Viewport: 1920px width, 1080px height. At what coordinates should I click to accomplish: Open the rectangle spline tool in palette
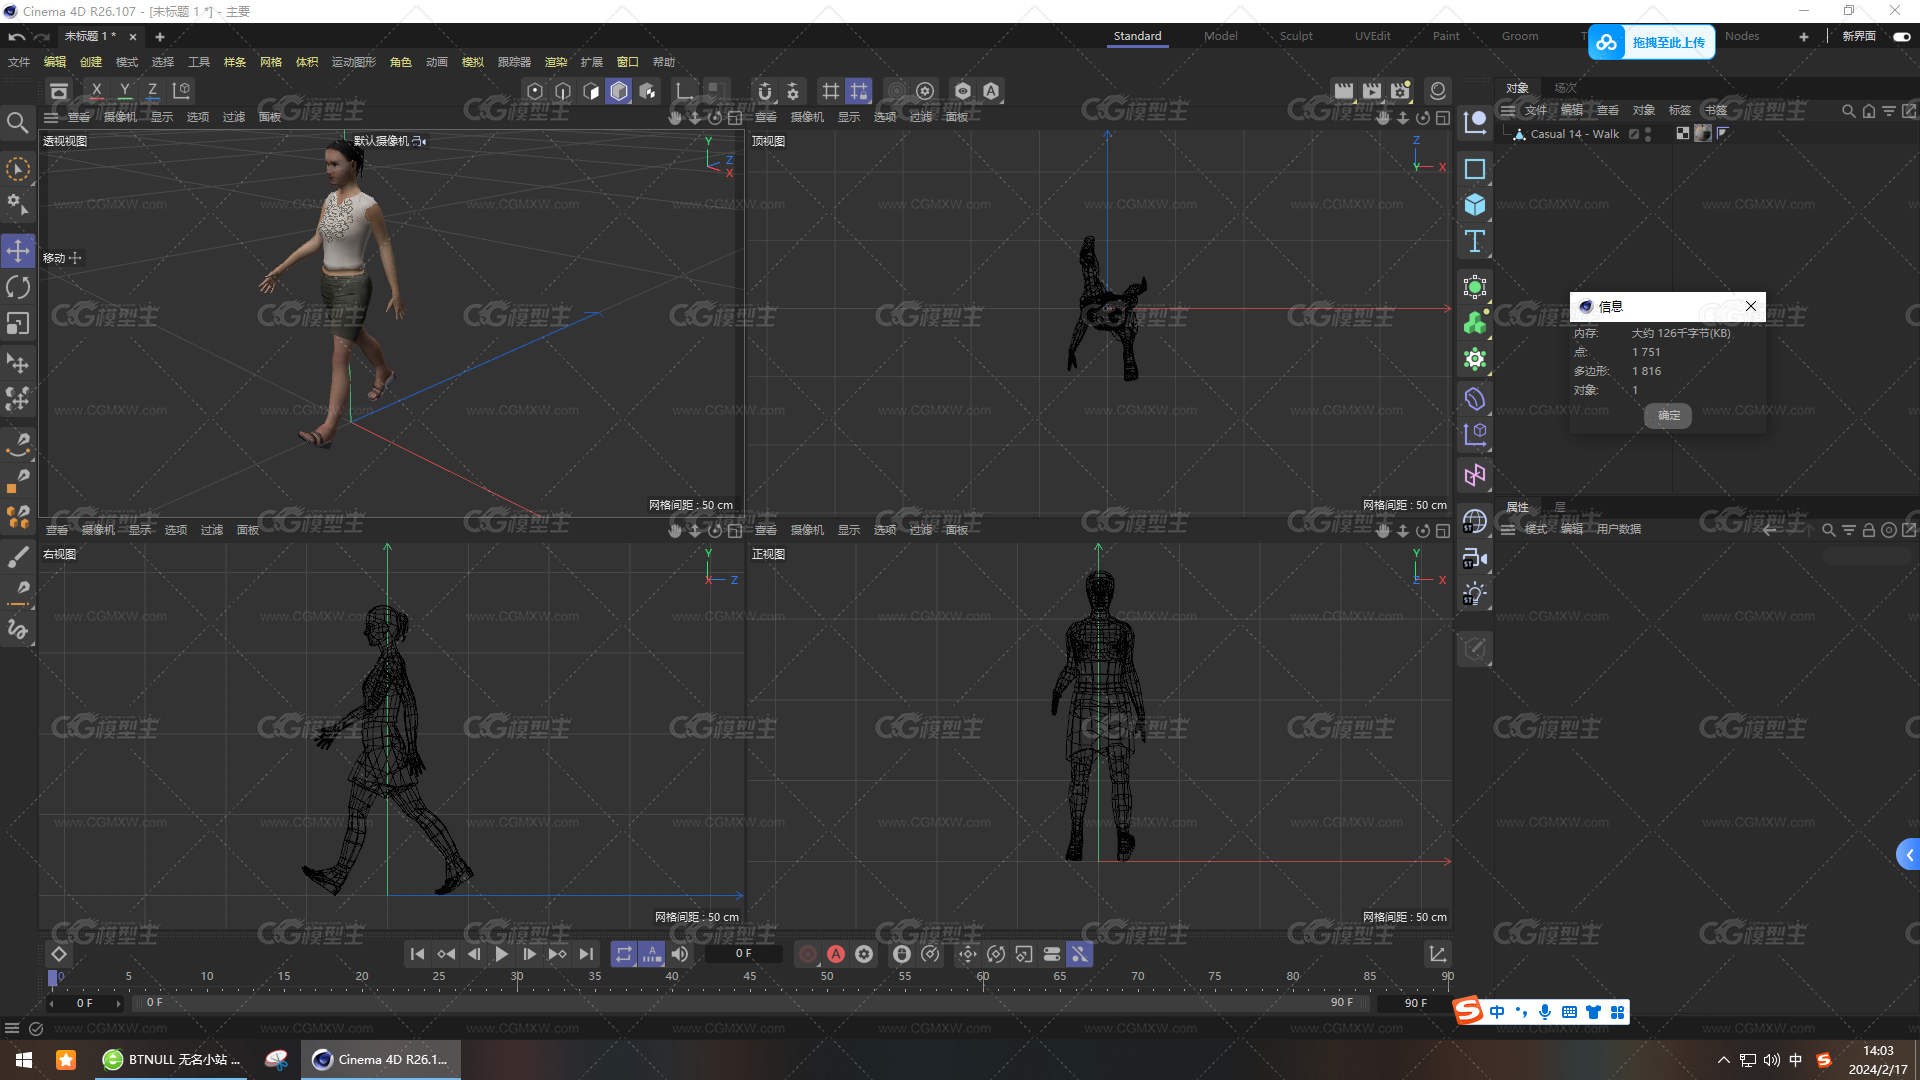click(1475, 169)
